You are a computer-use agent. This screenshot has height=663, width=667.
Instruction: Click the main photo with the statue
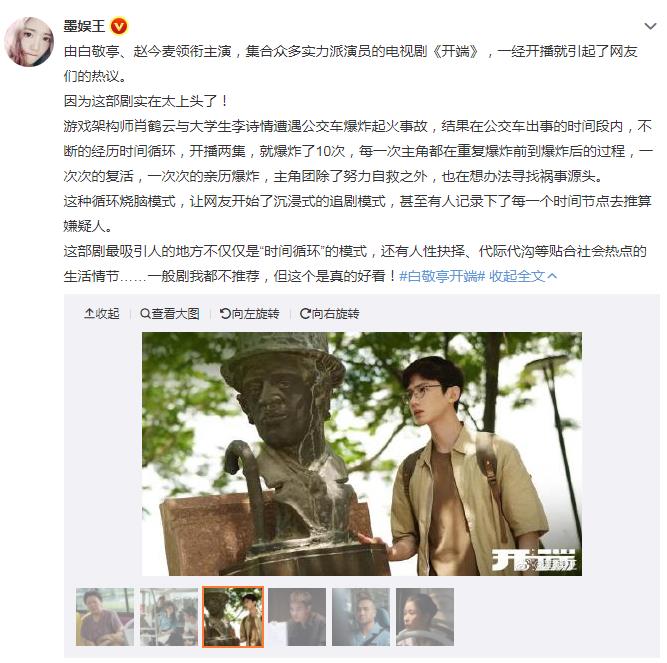(362, 454)
